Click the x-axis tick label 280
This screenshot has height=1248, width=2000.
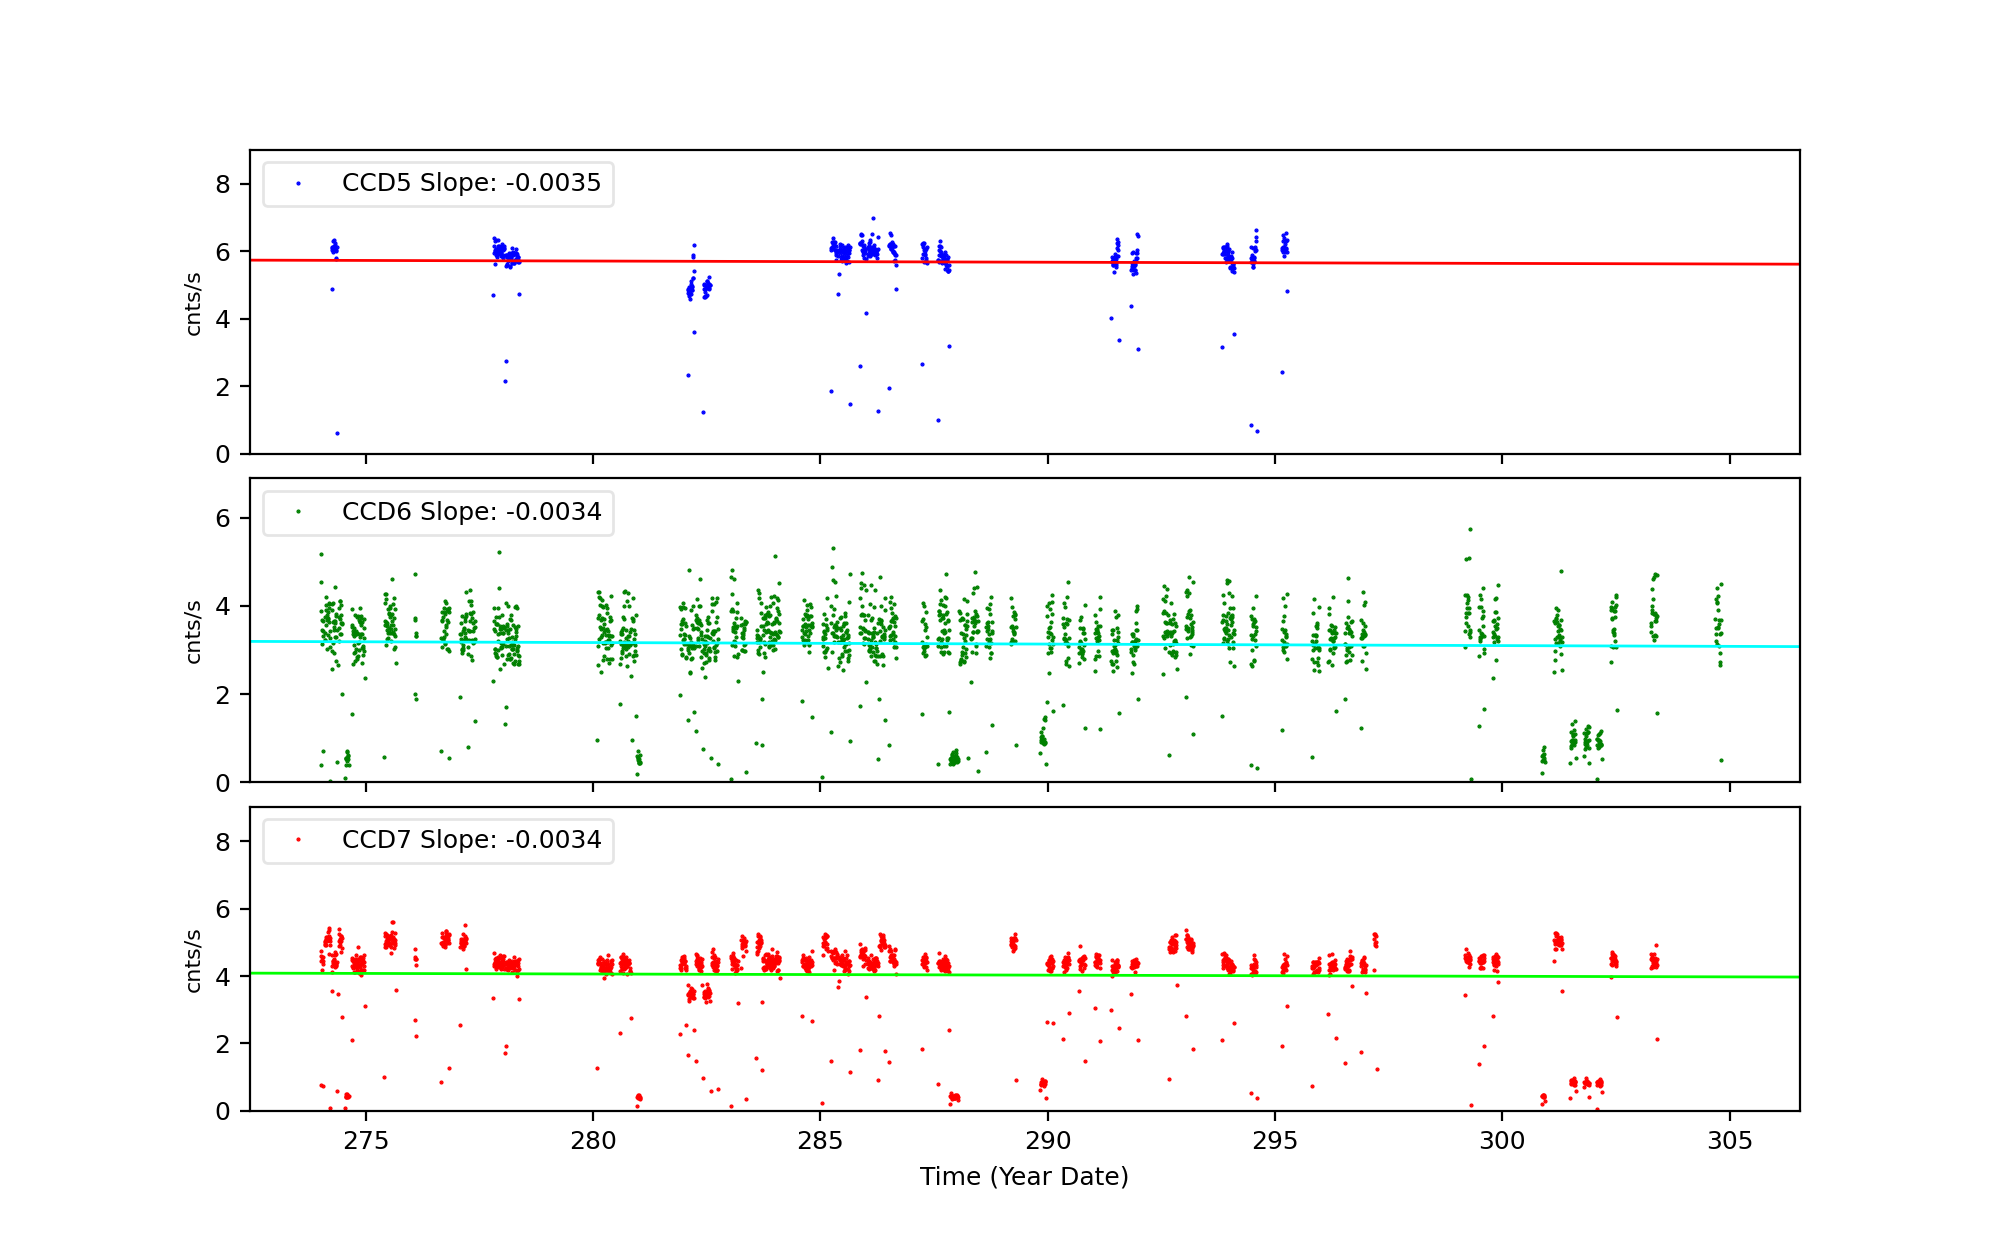coord(593,1141)
